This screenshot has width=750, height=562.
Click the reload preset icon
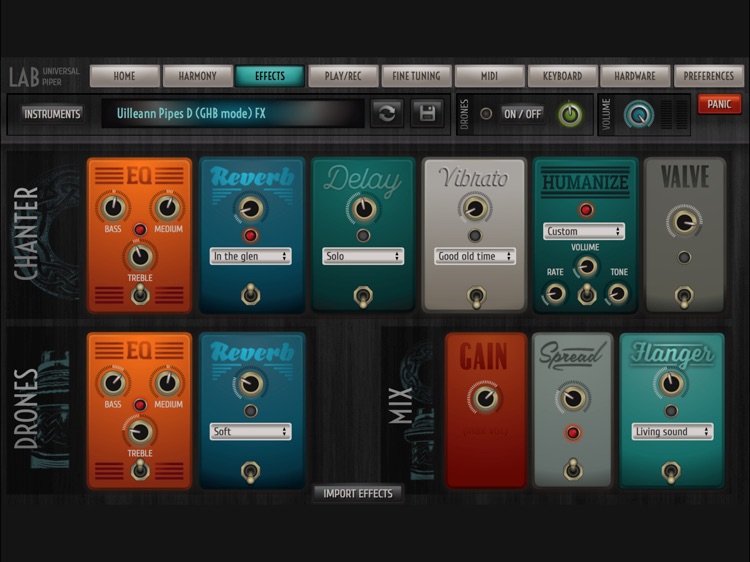(387, 113)
